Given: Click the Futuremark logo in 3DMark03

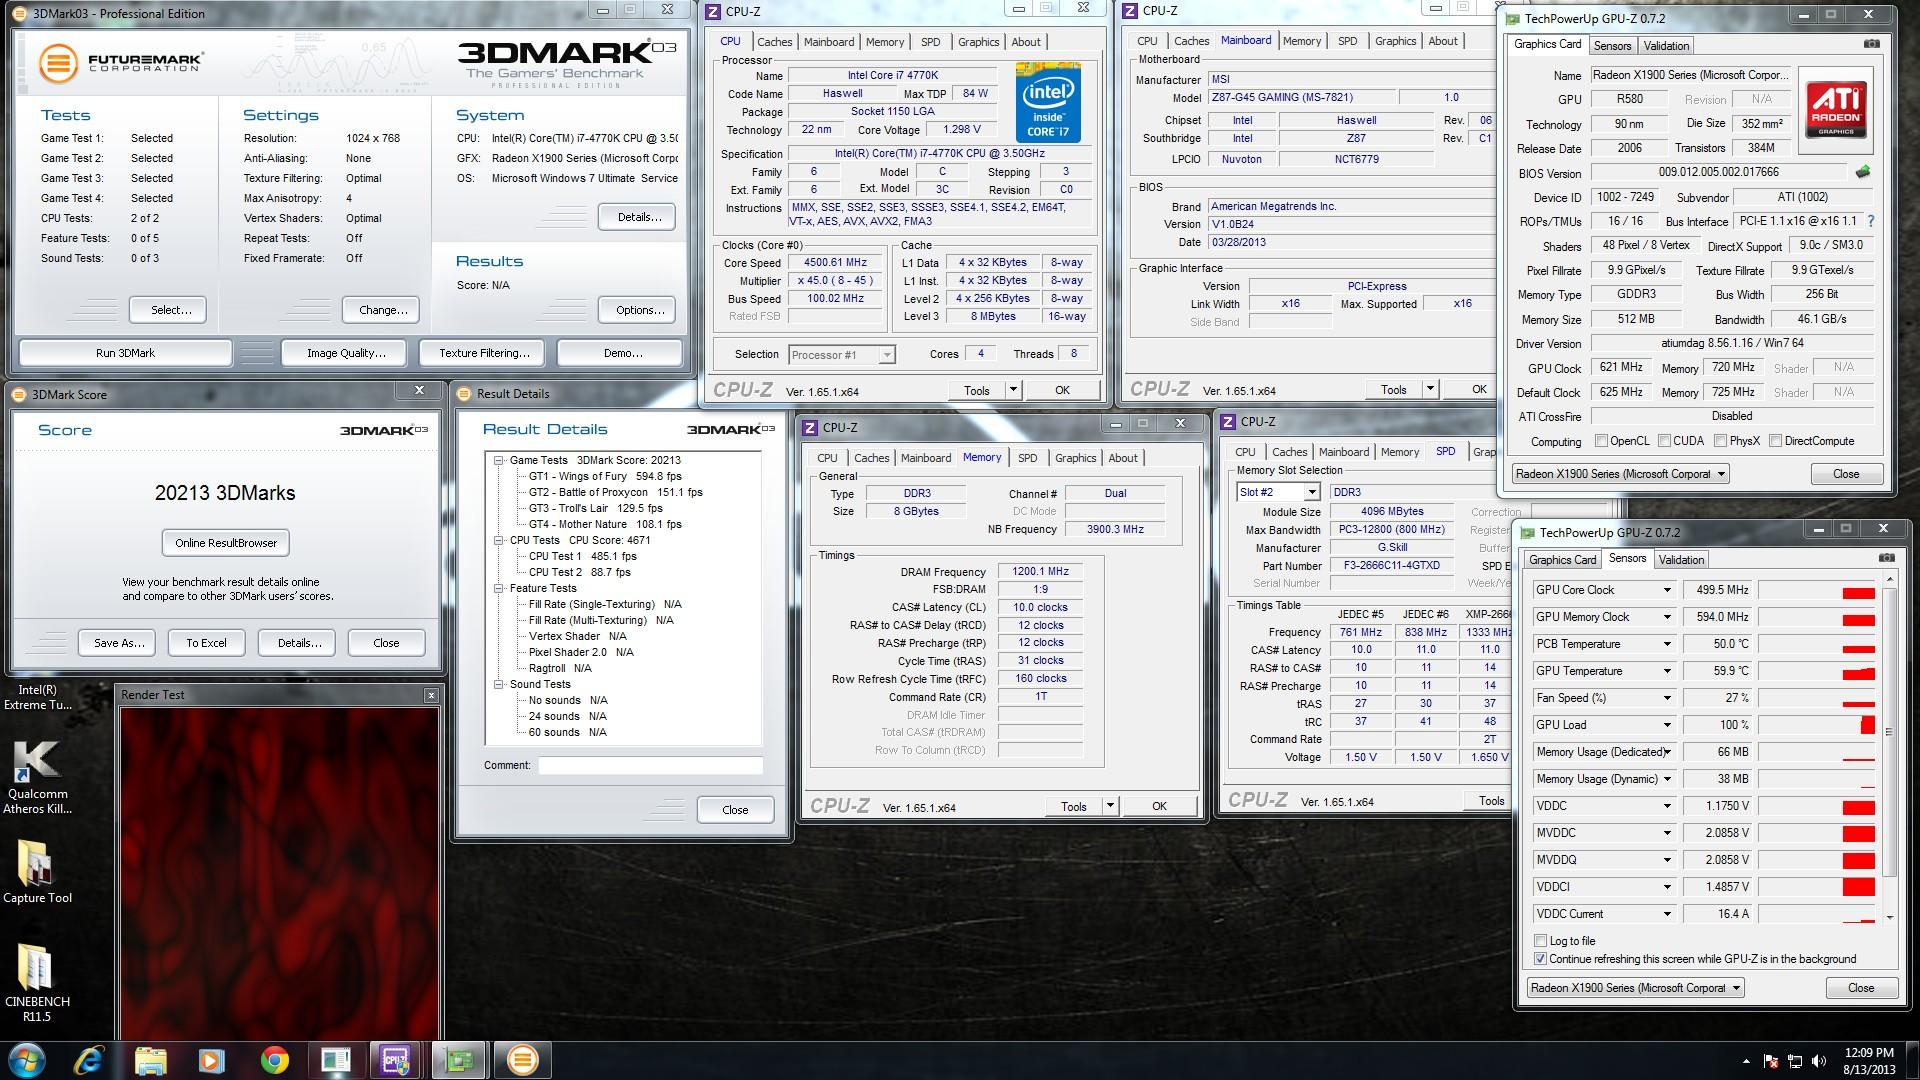Looking at the screenshot, I should (121, 63).
